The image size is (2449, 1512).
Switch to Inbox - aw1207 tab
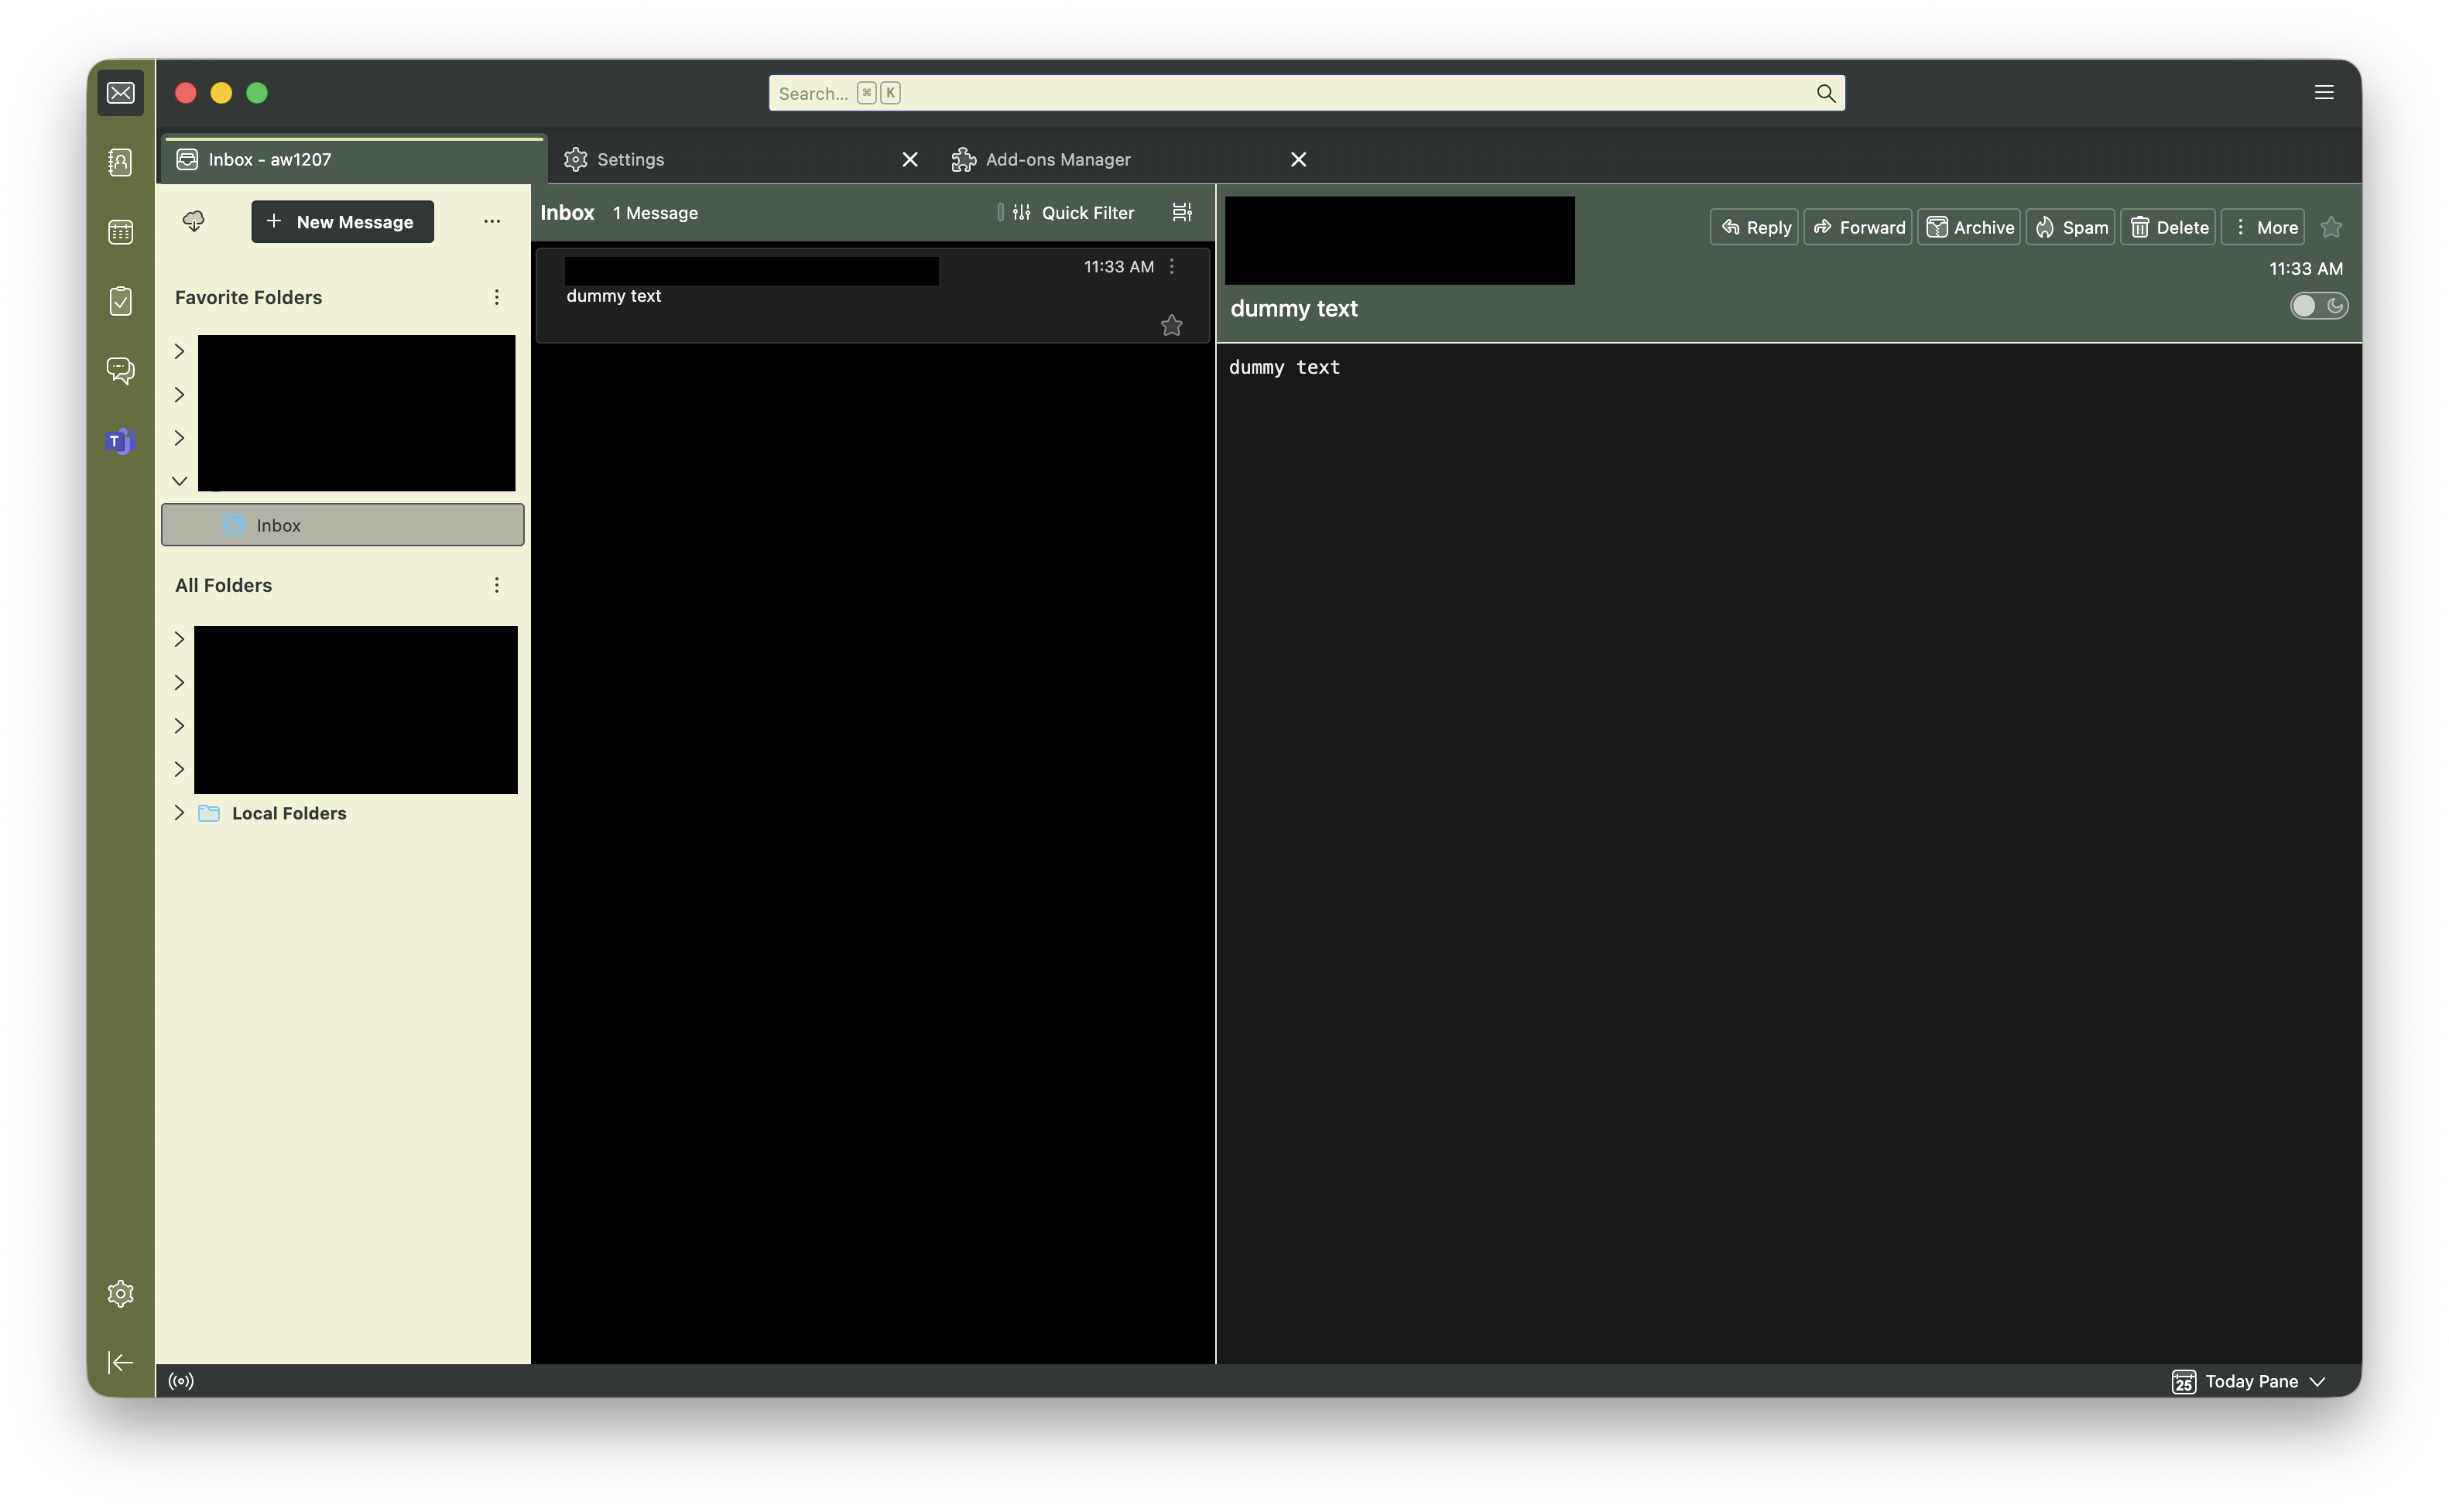coord(352,159)
